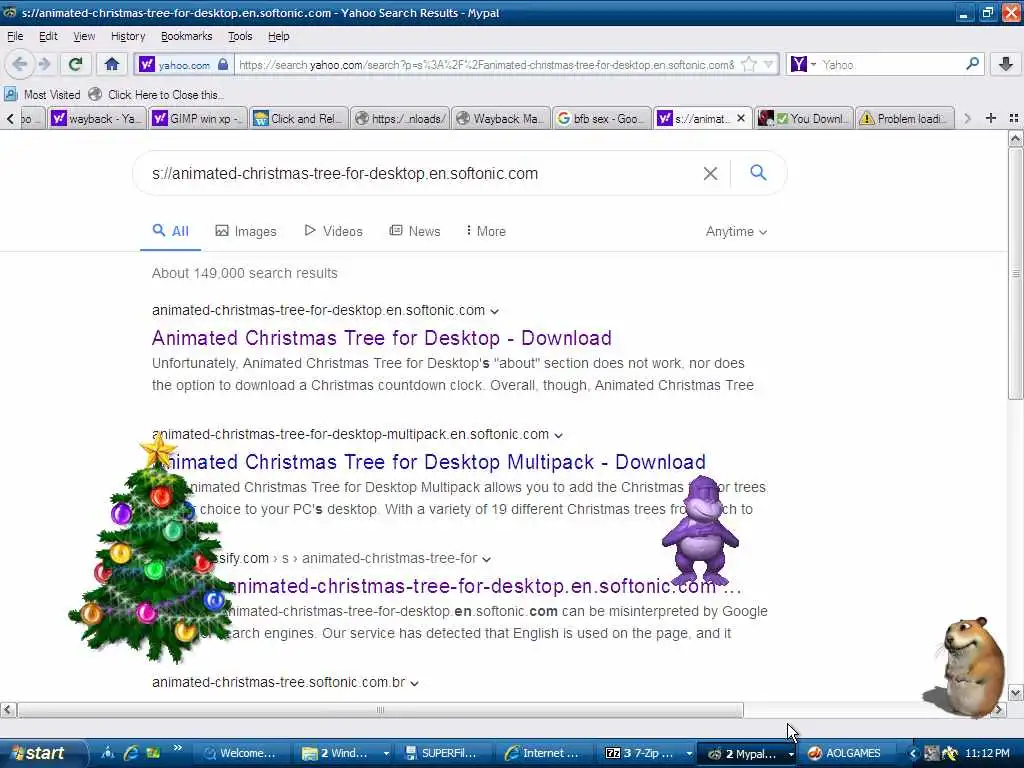Screen dimensions: 1024x768
Task: Switch to the GIMP win xp tab
Action: (198, 118)
